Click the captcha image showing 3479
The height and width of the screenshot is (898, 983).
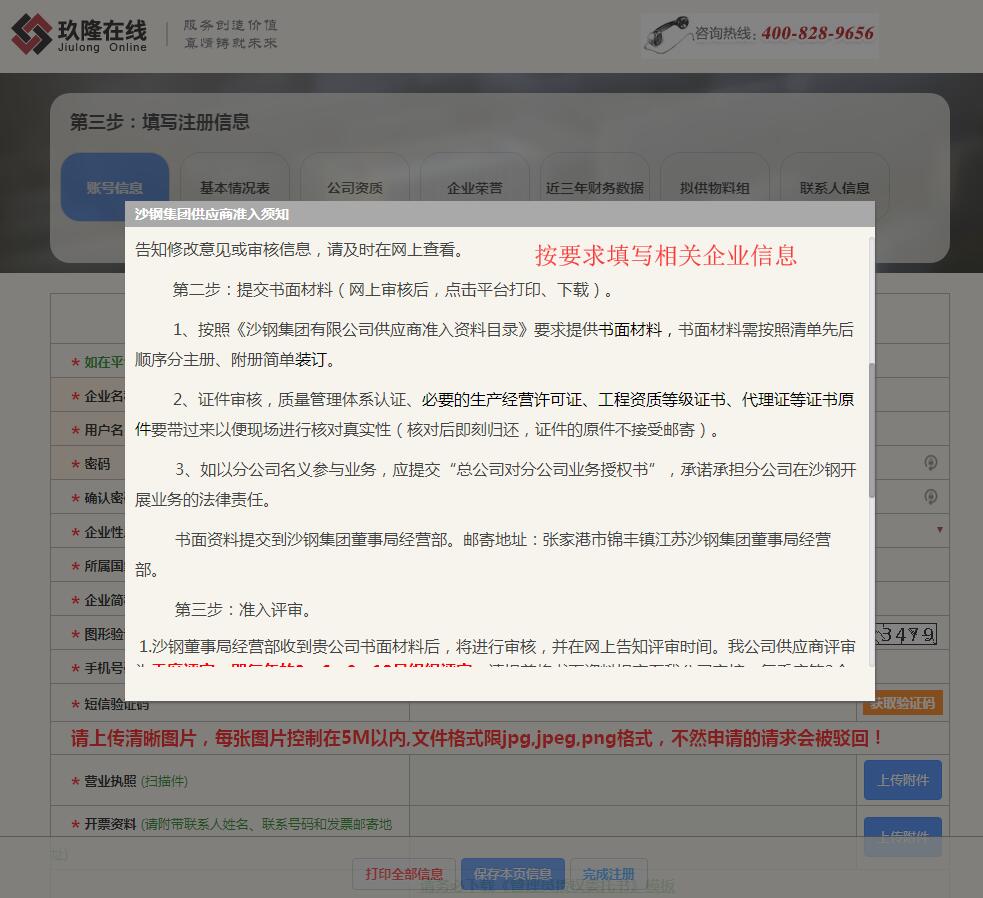[906, 634]
